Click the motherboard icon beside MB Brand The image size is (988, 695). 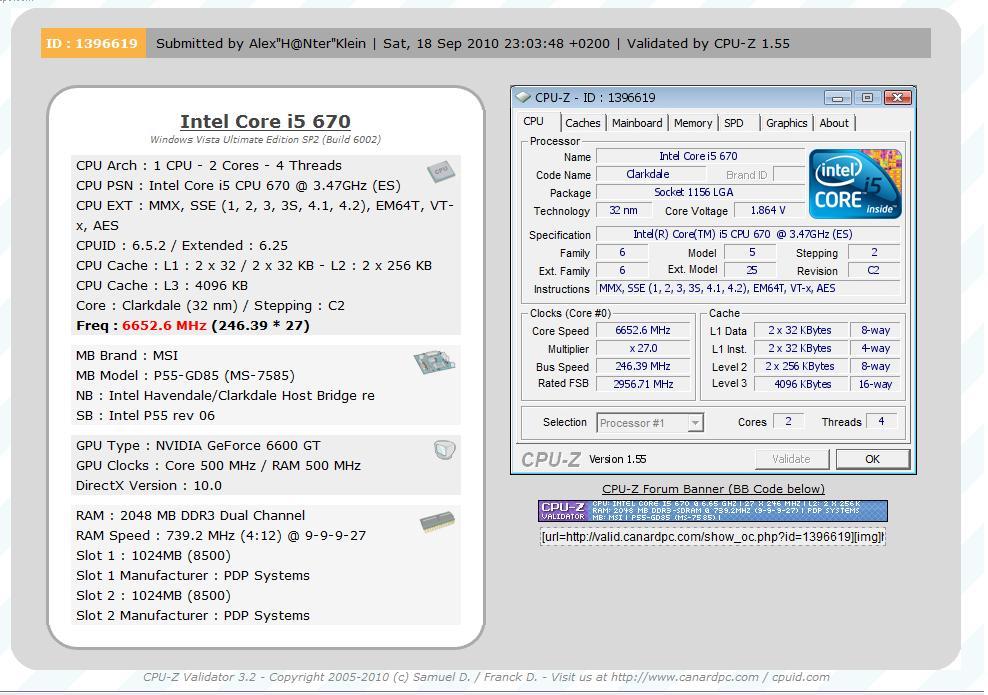tap(434, 362)
